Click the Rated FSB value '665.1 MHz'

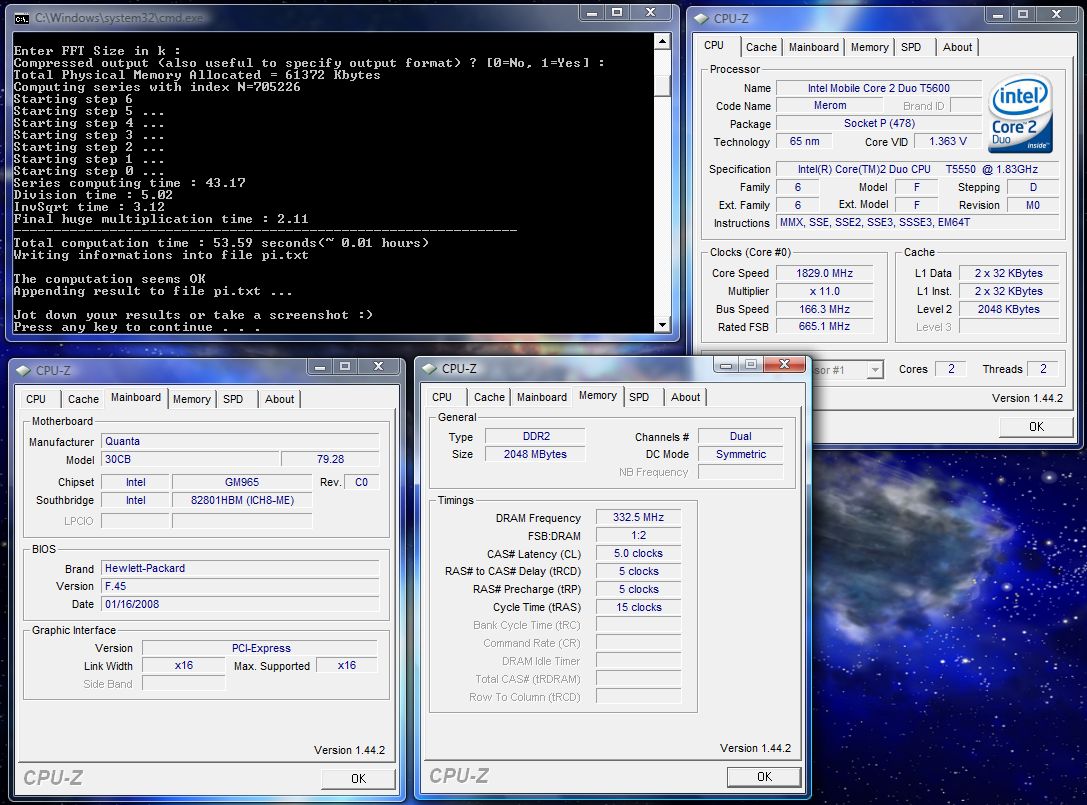pos(824,327)
